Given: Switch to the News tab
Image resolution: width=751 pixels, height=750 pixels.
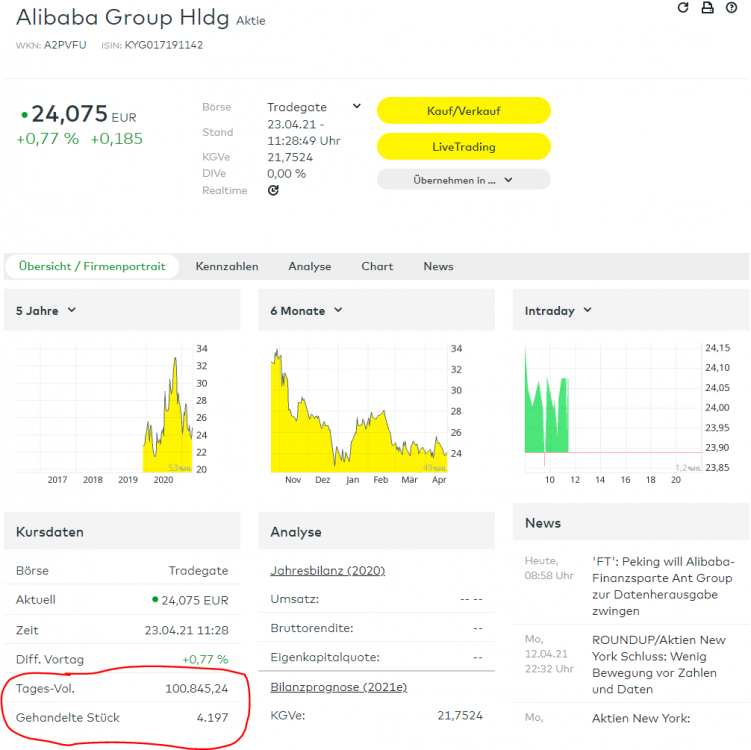Looking at the screenshot, I should (x=438, y=266).
